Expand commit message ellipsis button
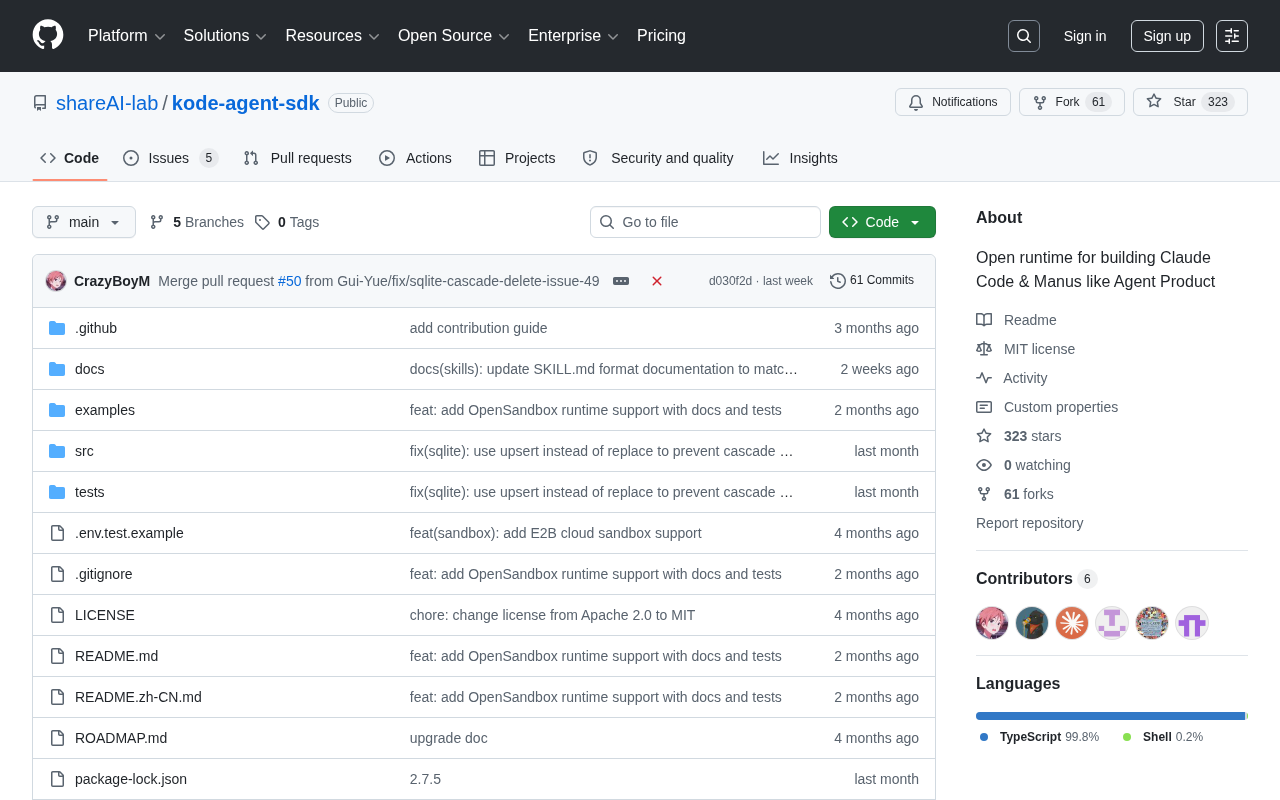This screenshot has height=800, width=1280. point(621,281)
